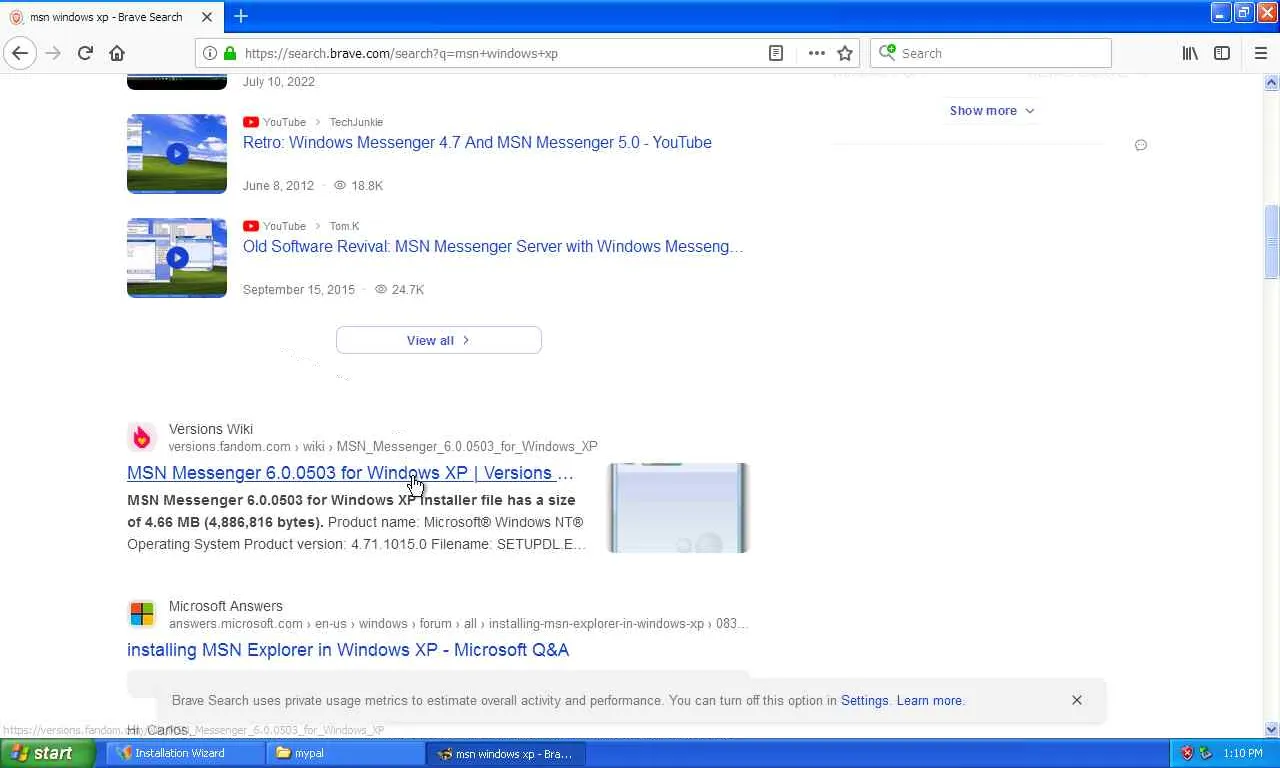Expand the Show more section
The image size is (1280, 768).
992,110
